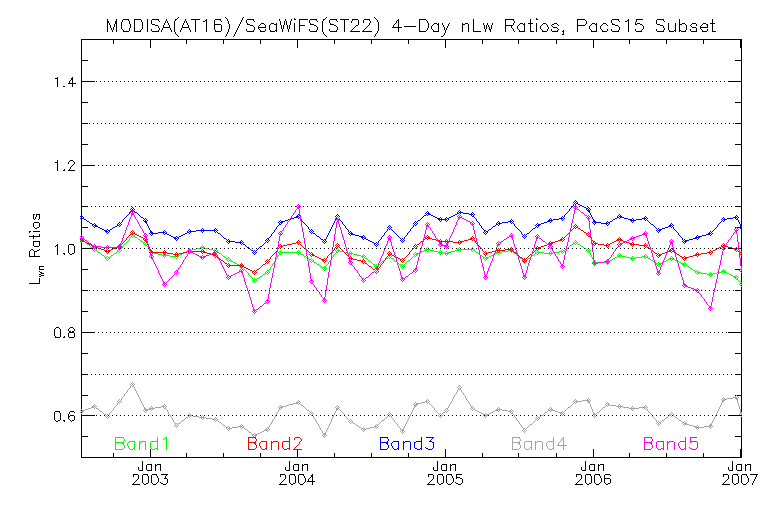Click Band5 magenta peak at Jan 2004
The image size is (768, 512).
(298, 206)
